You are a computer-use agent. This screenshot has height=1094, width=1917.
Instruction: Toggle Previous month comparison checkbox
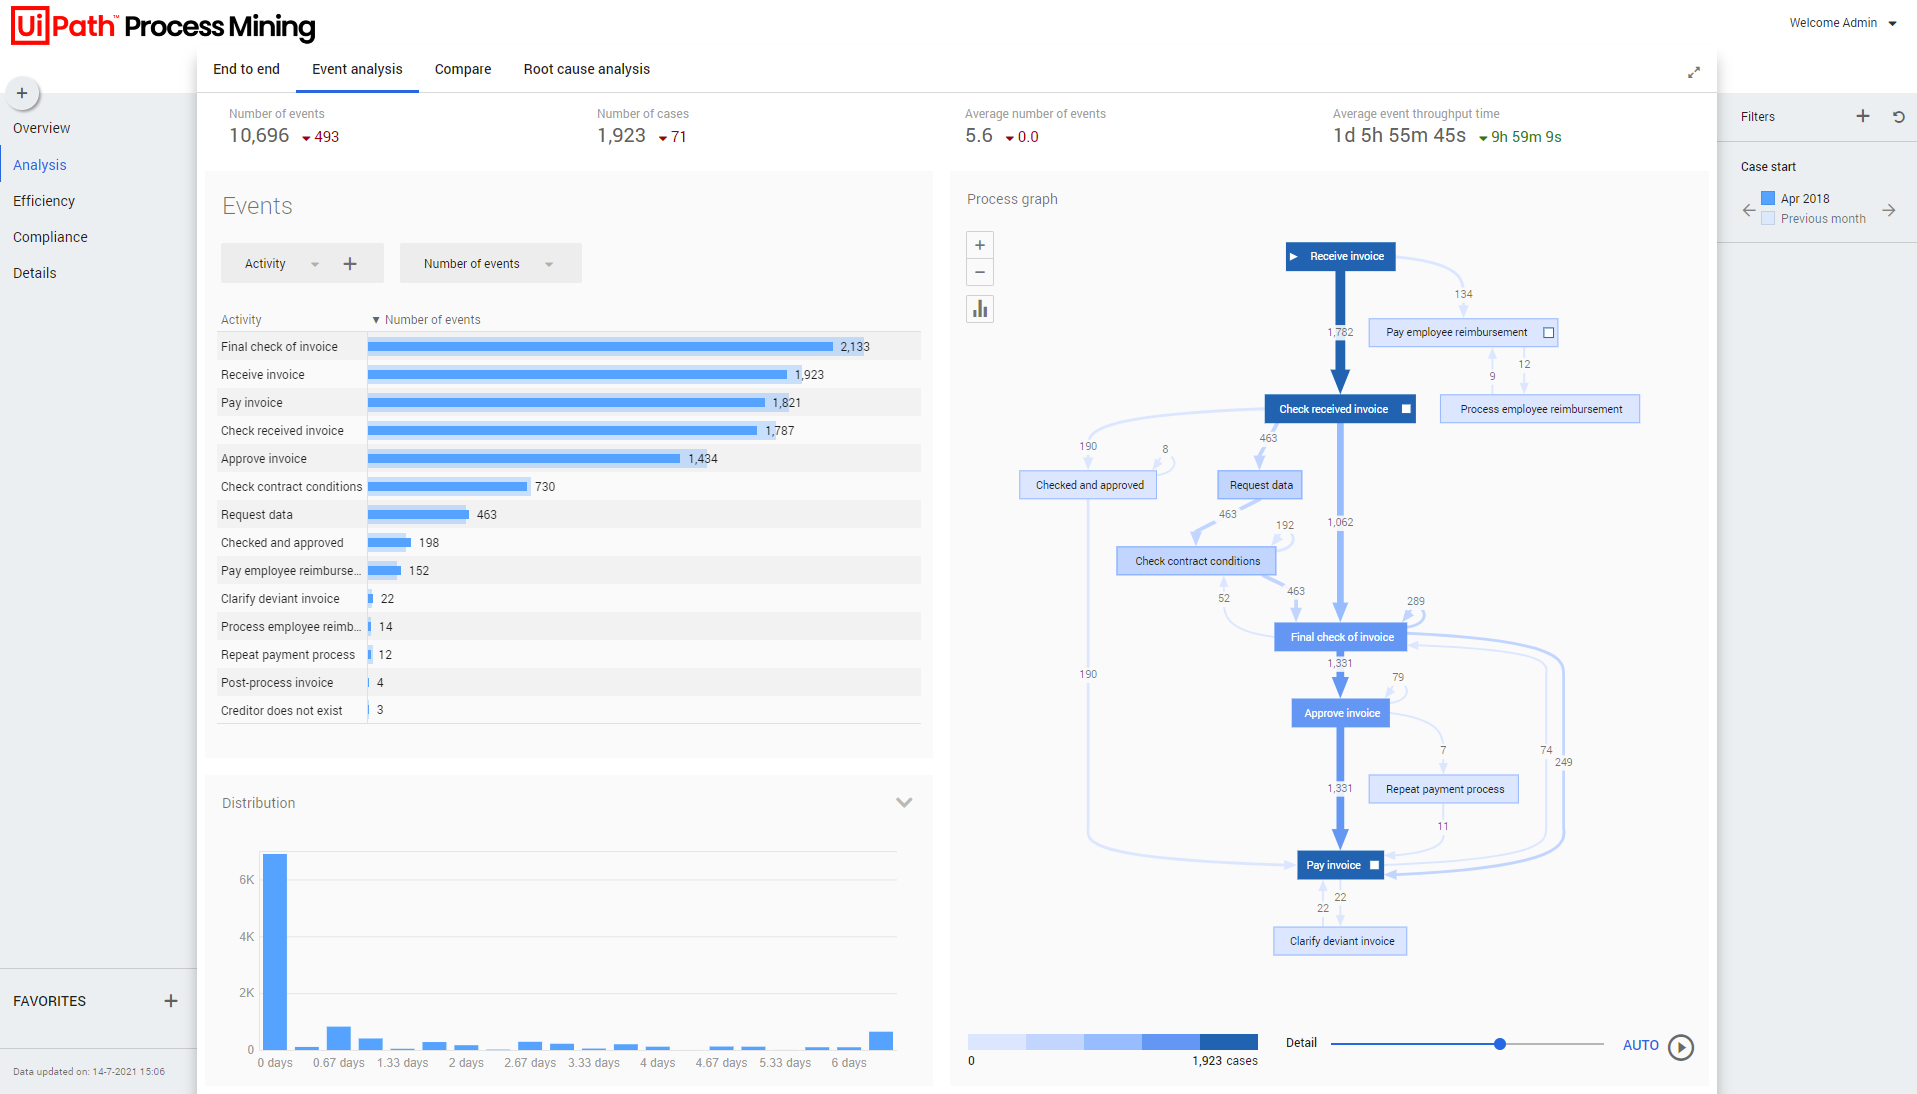tap(1768, 218)
